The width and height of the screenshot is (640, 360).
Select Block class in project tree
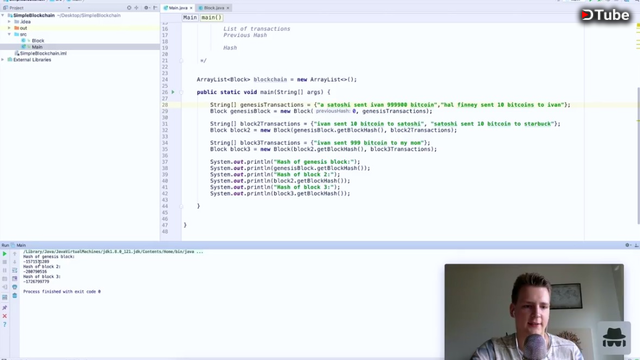[38, 41]
